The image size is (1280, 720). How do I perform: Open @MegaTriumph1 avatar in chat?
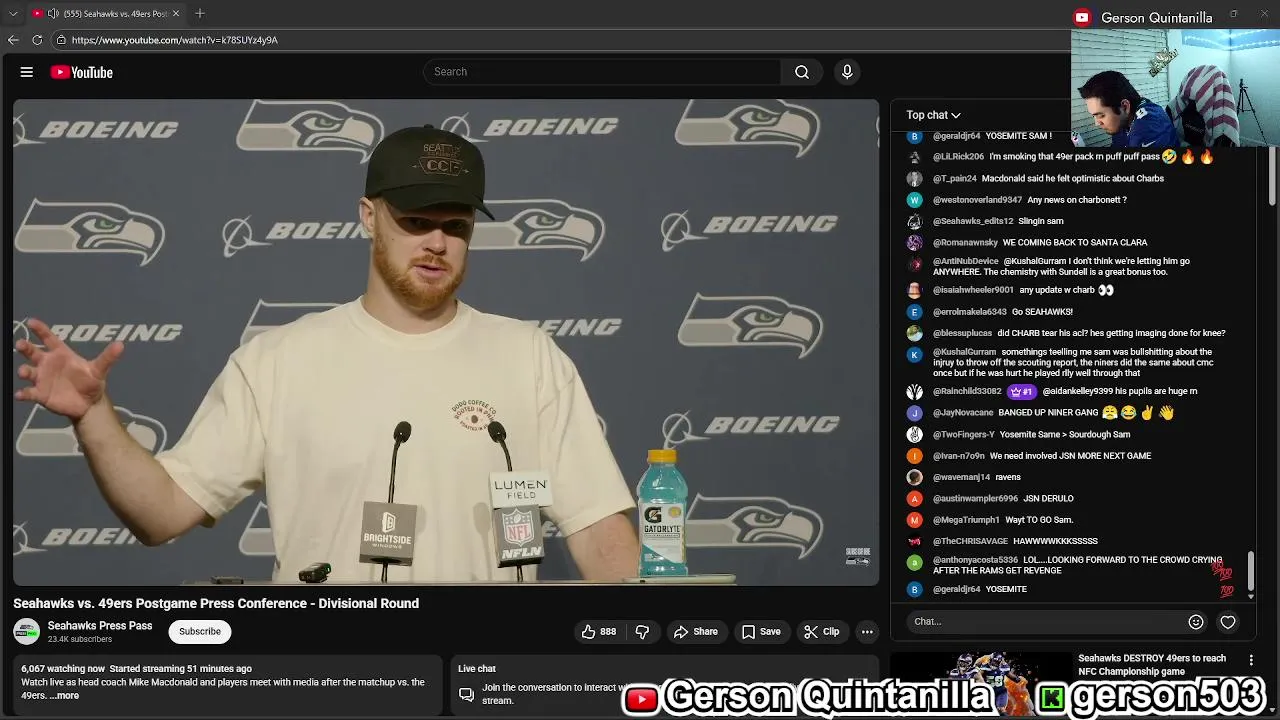coord(914,520)
